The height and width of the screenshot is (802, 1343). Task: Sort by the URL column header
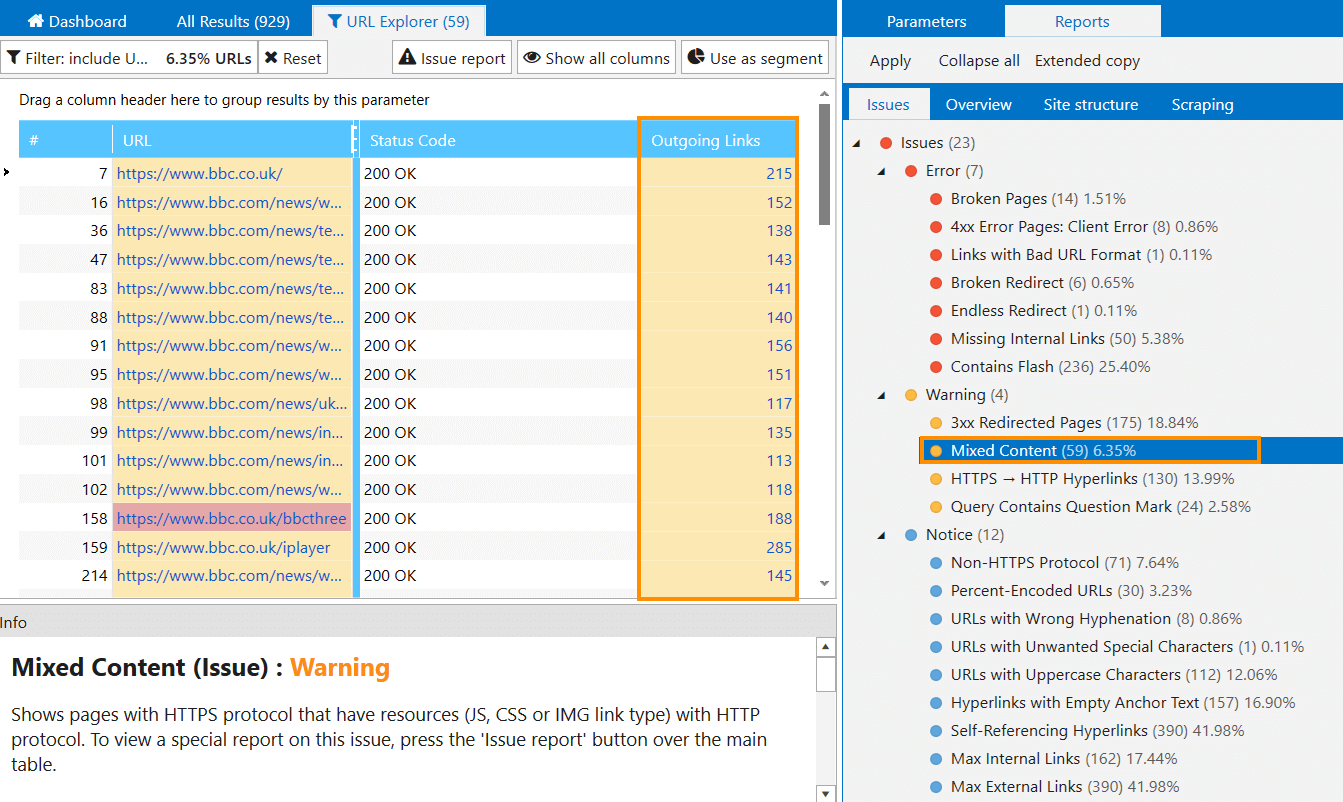233,140
